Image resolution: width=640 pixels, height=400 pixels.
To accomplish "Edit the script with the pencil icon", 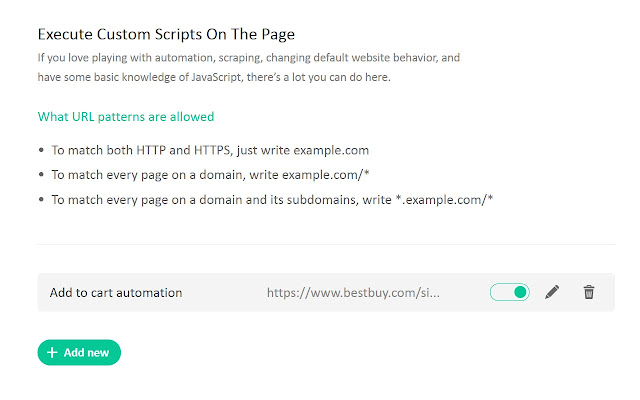I will 552,292.
